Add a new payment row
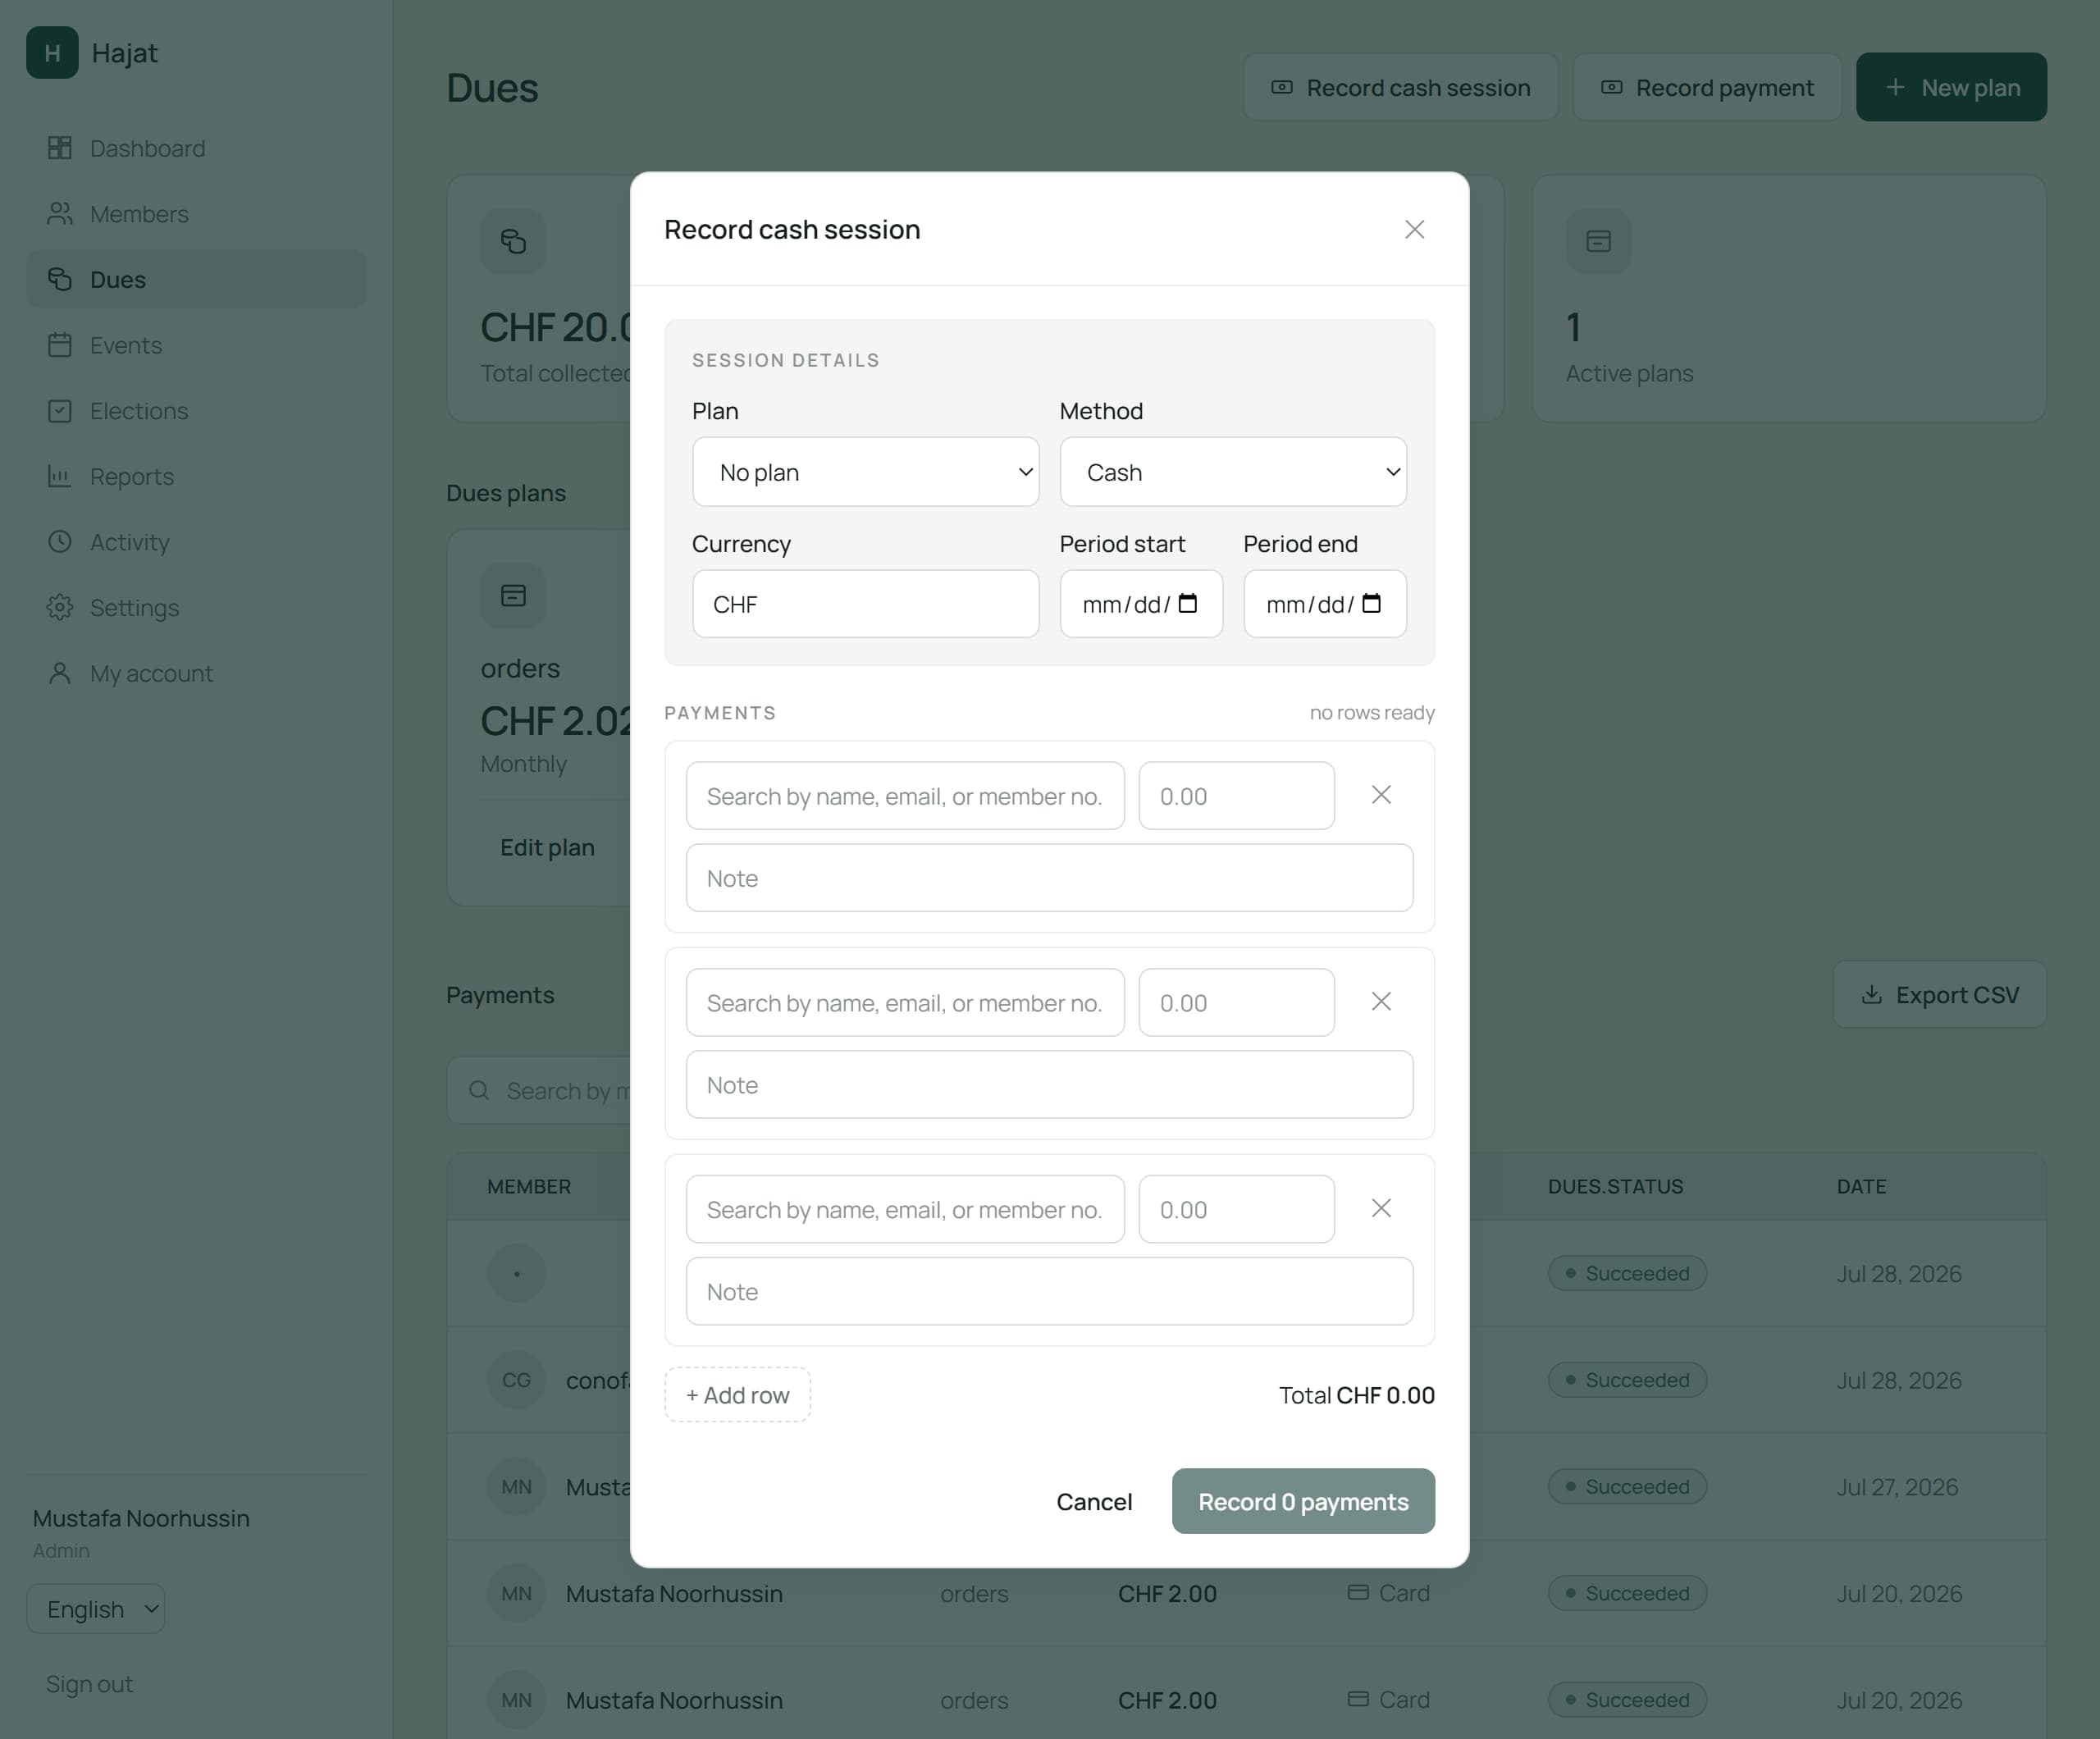 737,1395
